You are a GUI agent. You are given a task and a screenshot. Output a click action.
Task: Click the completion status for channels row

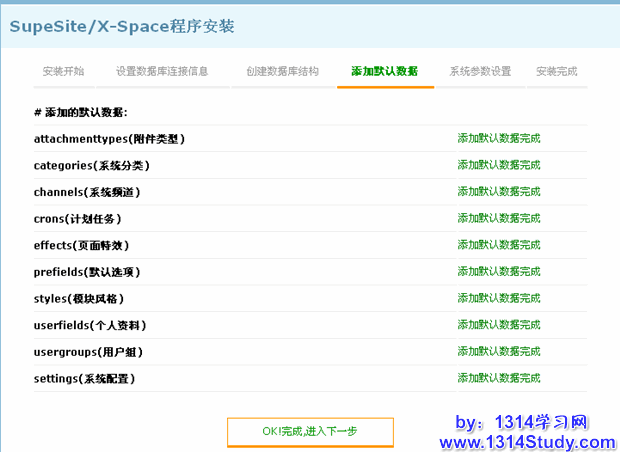499,192
